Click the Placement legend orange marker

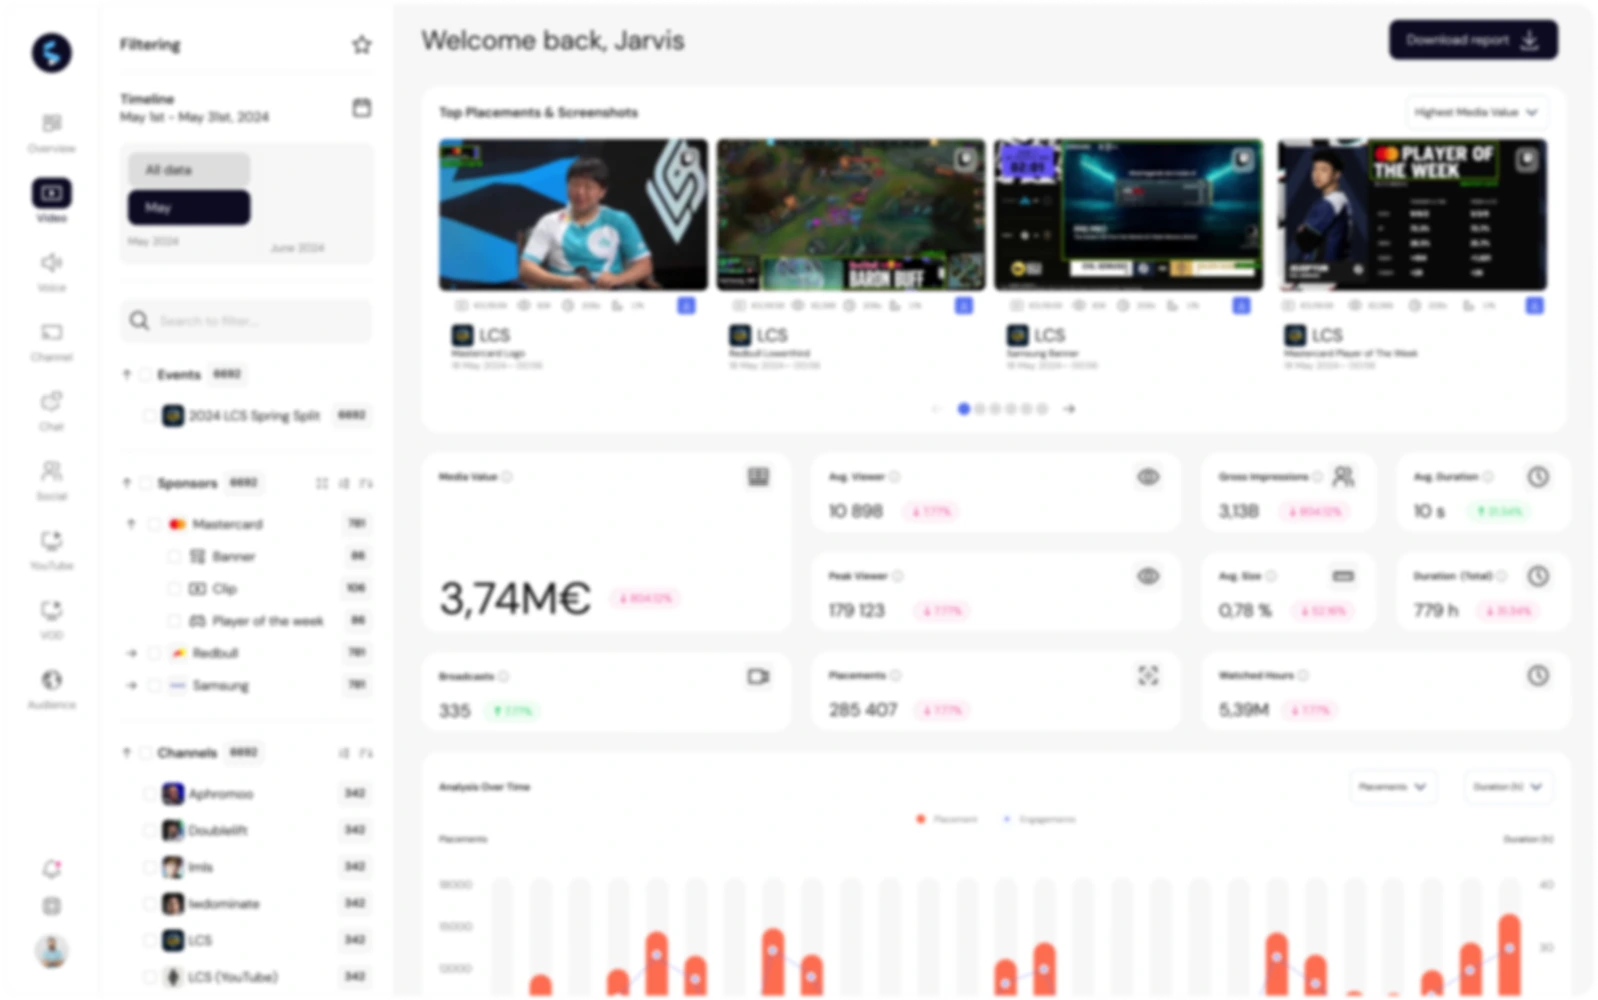click(920, 819)
